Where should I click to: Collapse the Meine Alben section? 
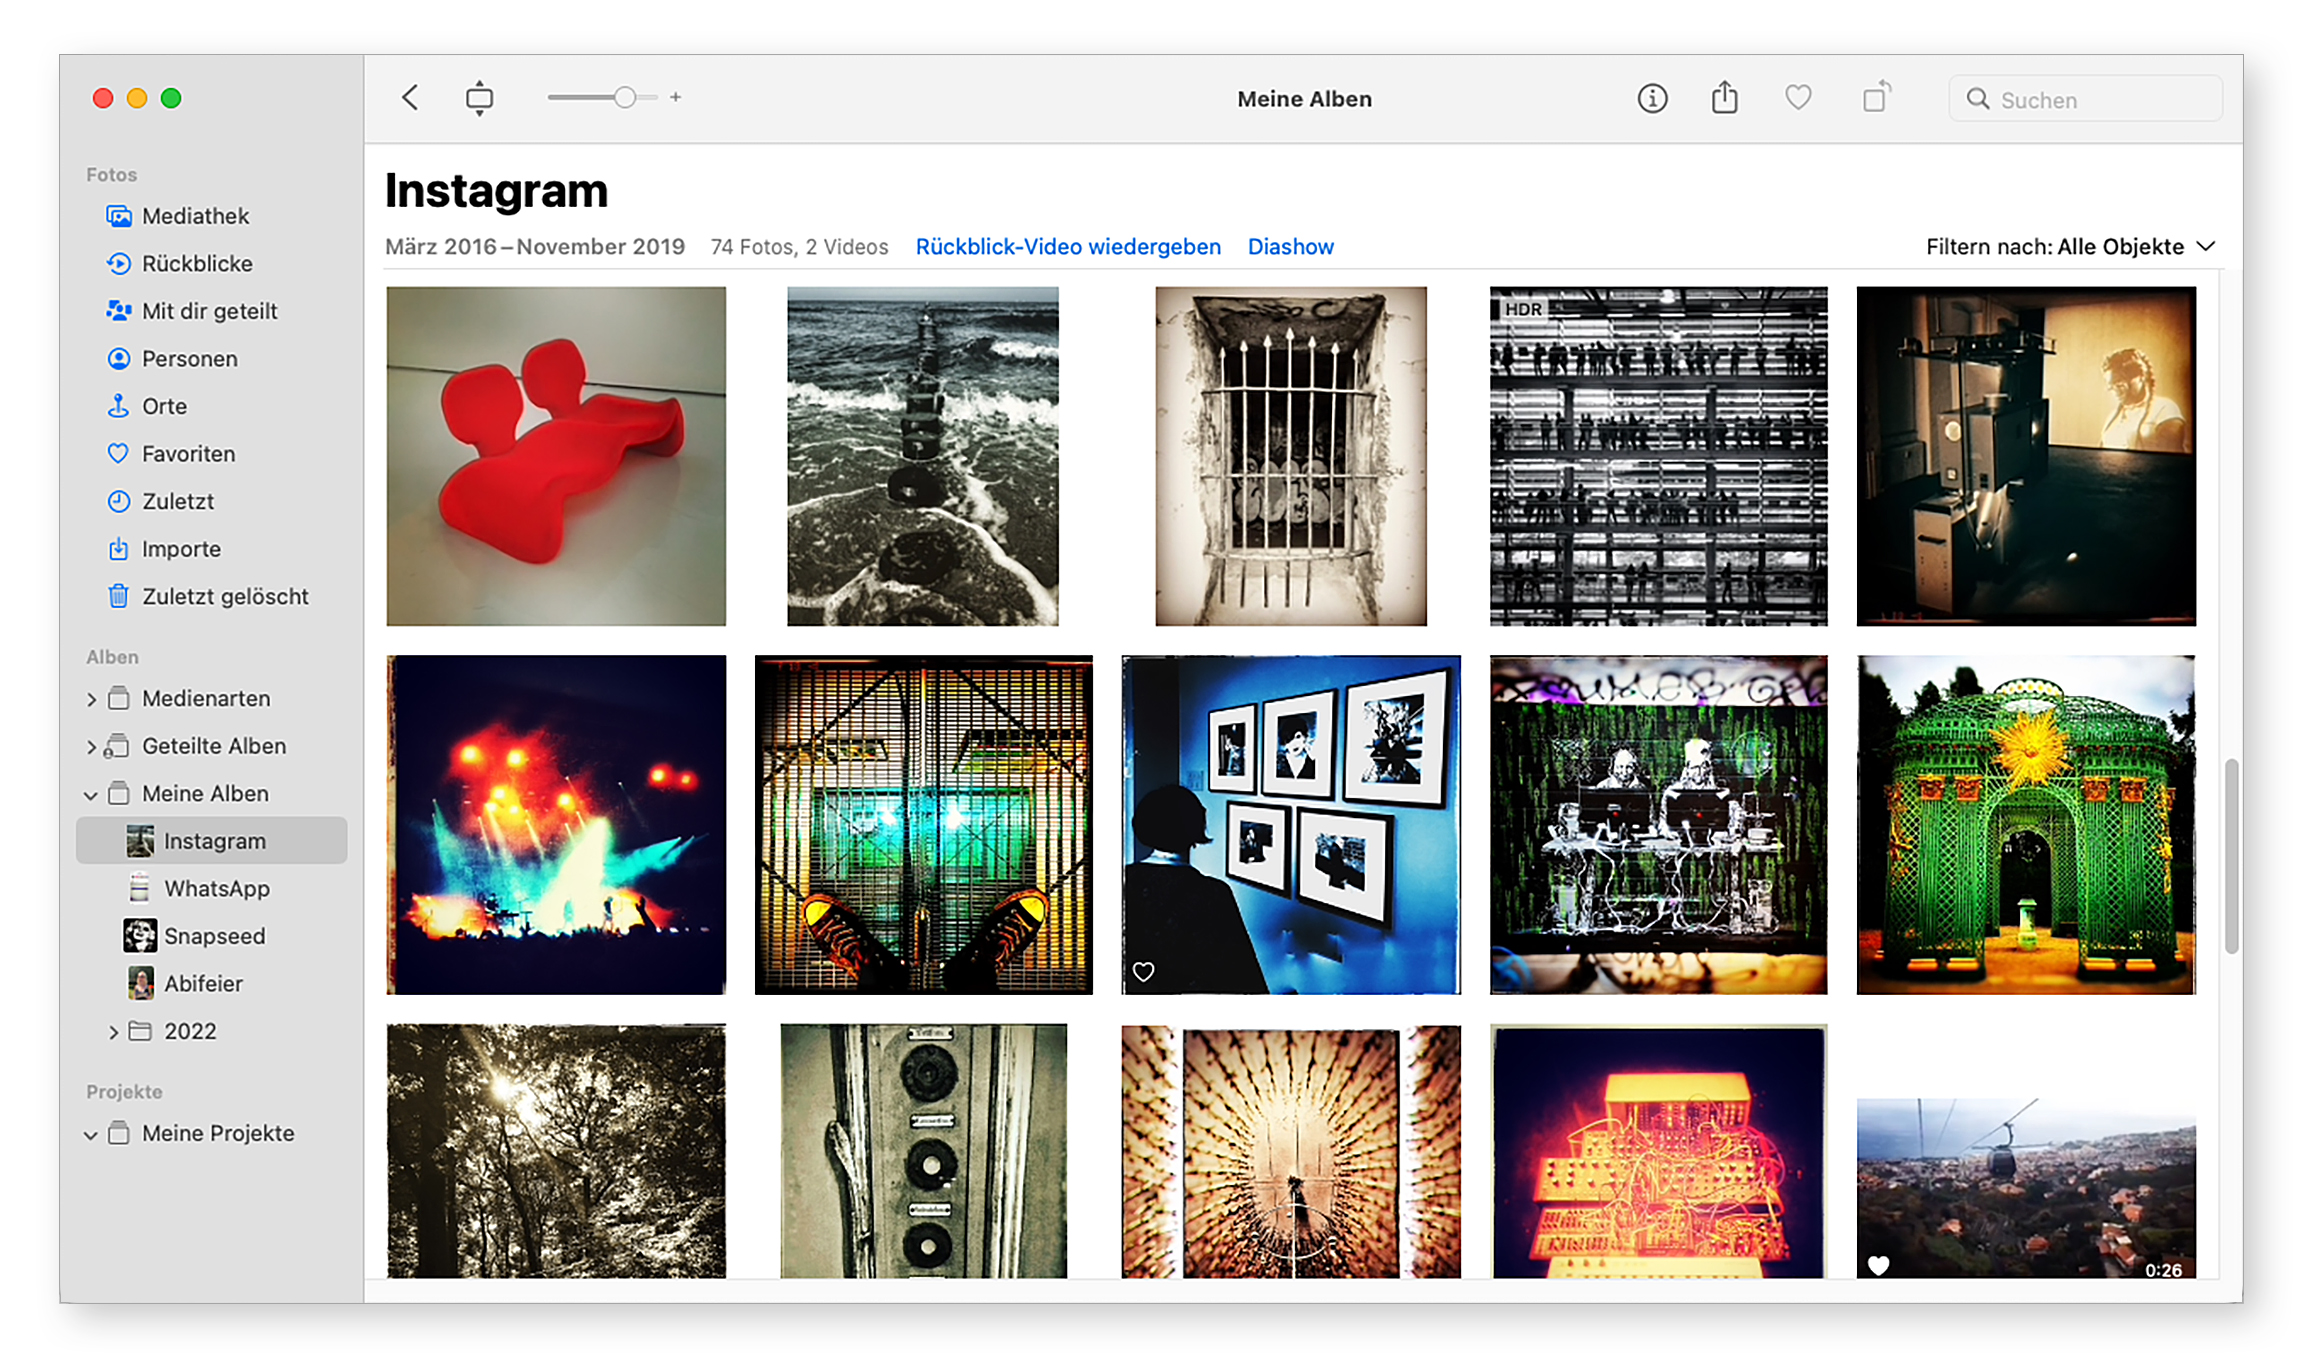pyautogui.click(x=91, y=795)
